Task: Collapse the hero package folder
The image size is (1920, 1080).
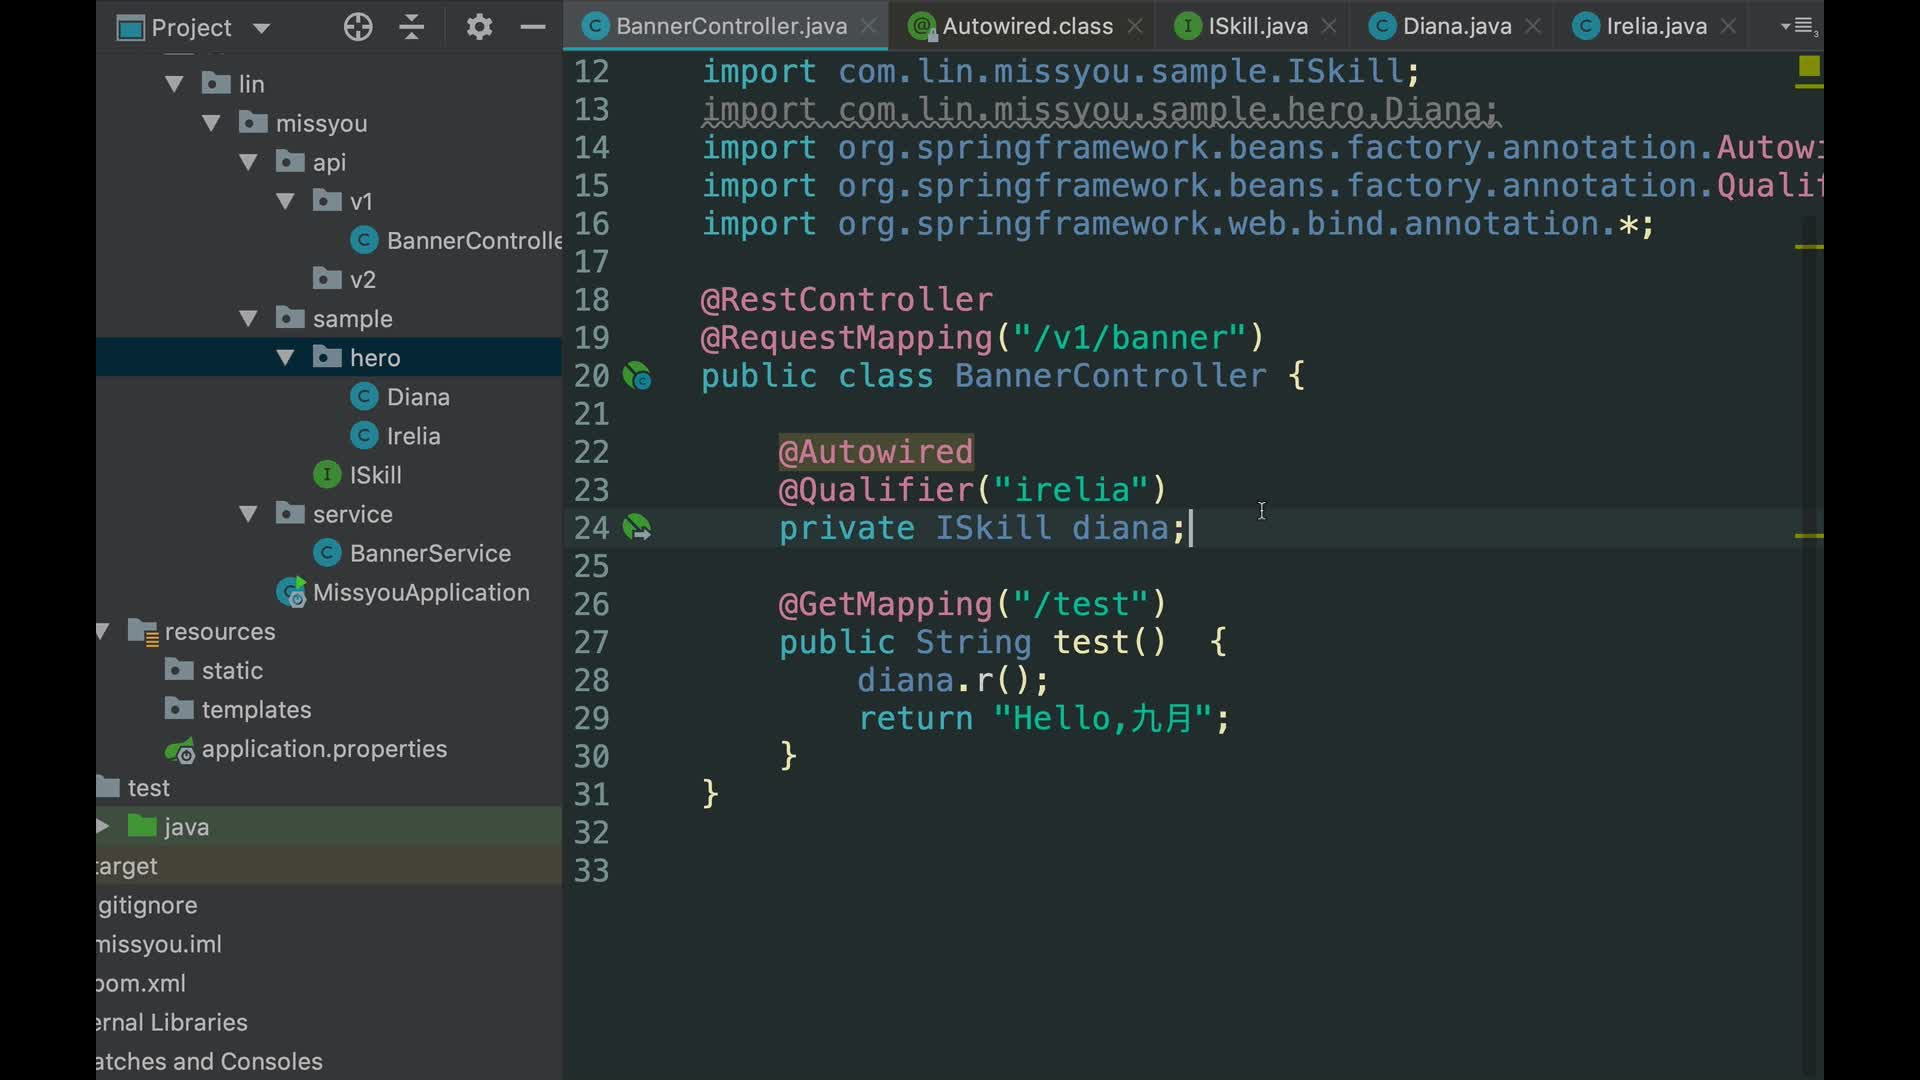Action: pos(285,358)
